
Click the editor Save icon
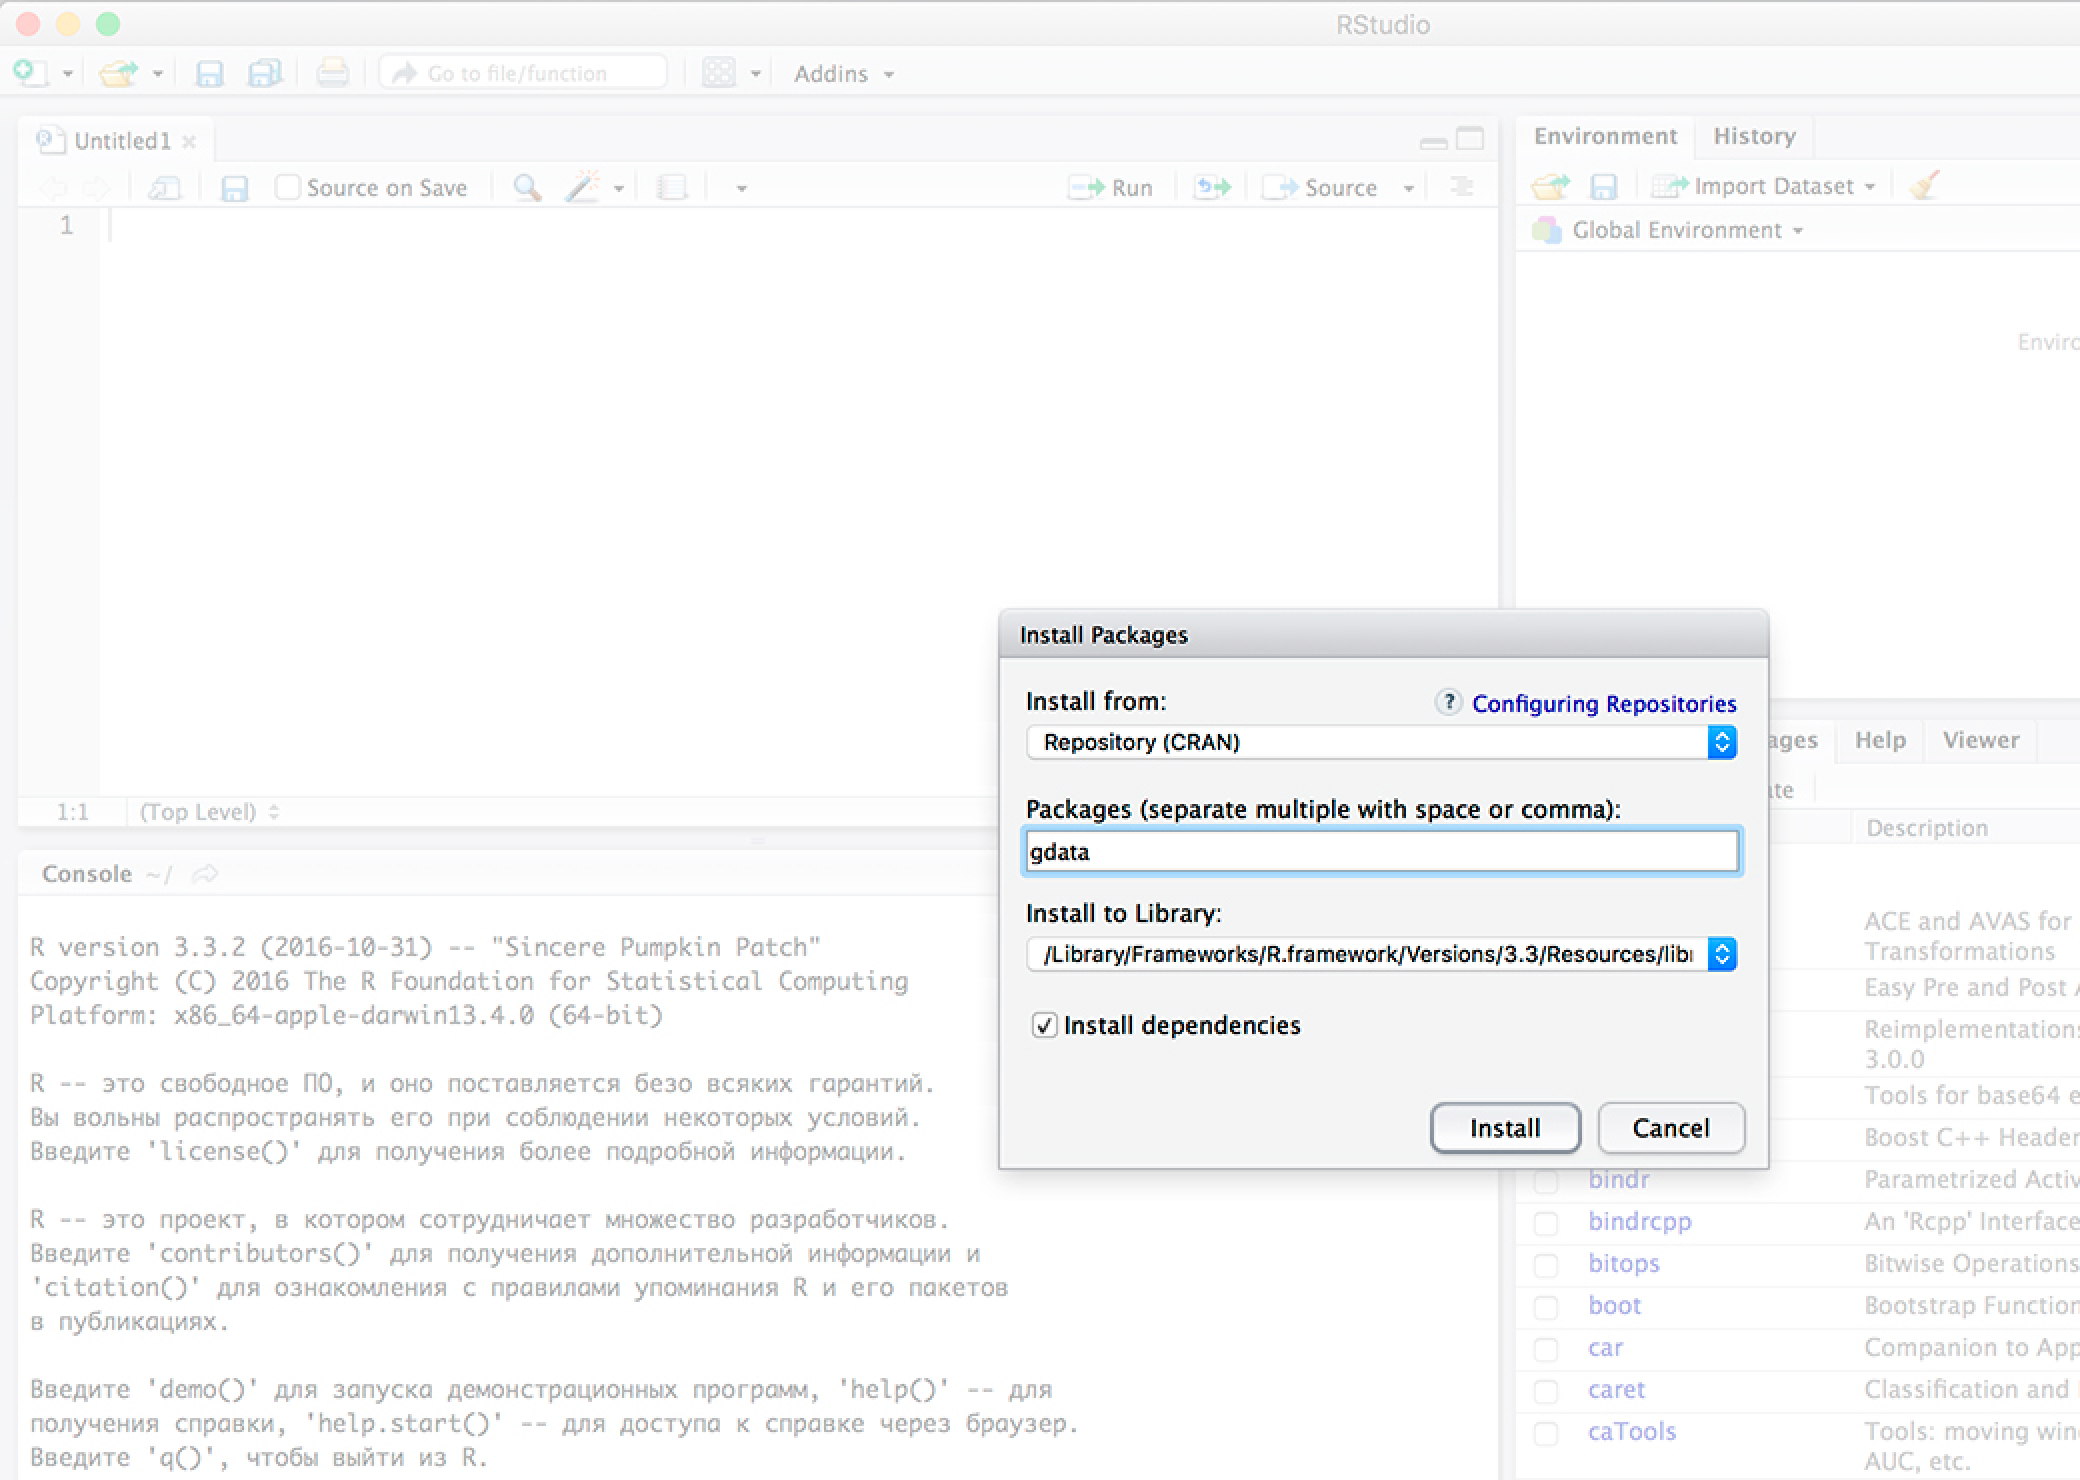234,188
